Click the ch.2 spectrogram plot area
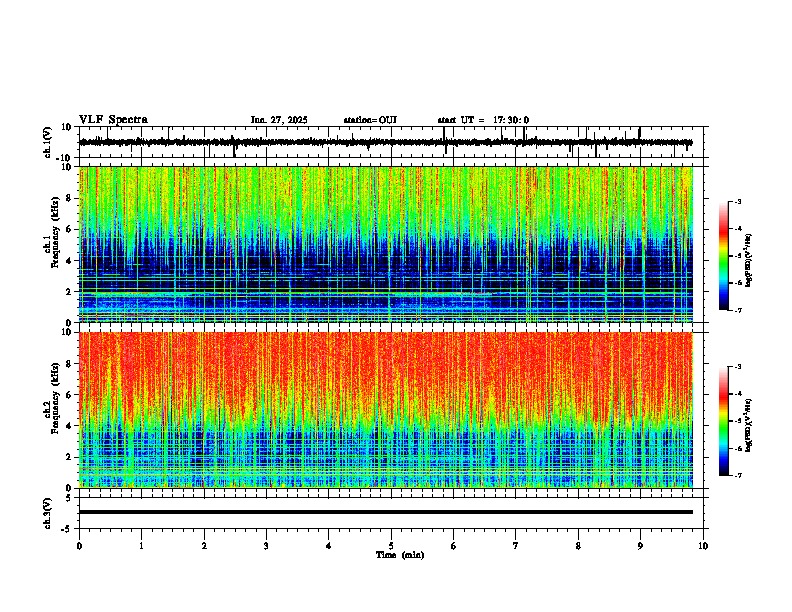The image size is (792, 612). [386, 410]
